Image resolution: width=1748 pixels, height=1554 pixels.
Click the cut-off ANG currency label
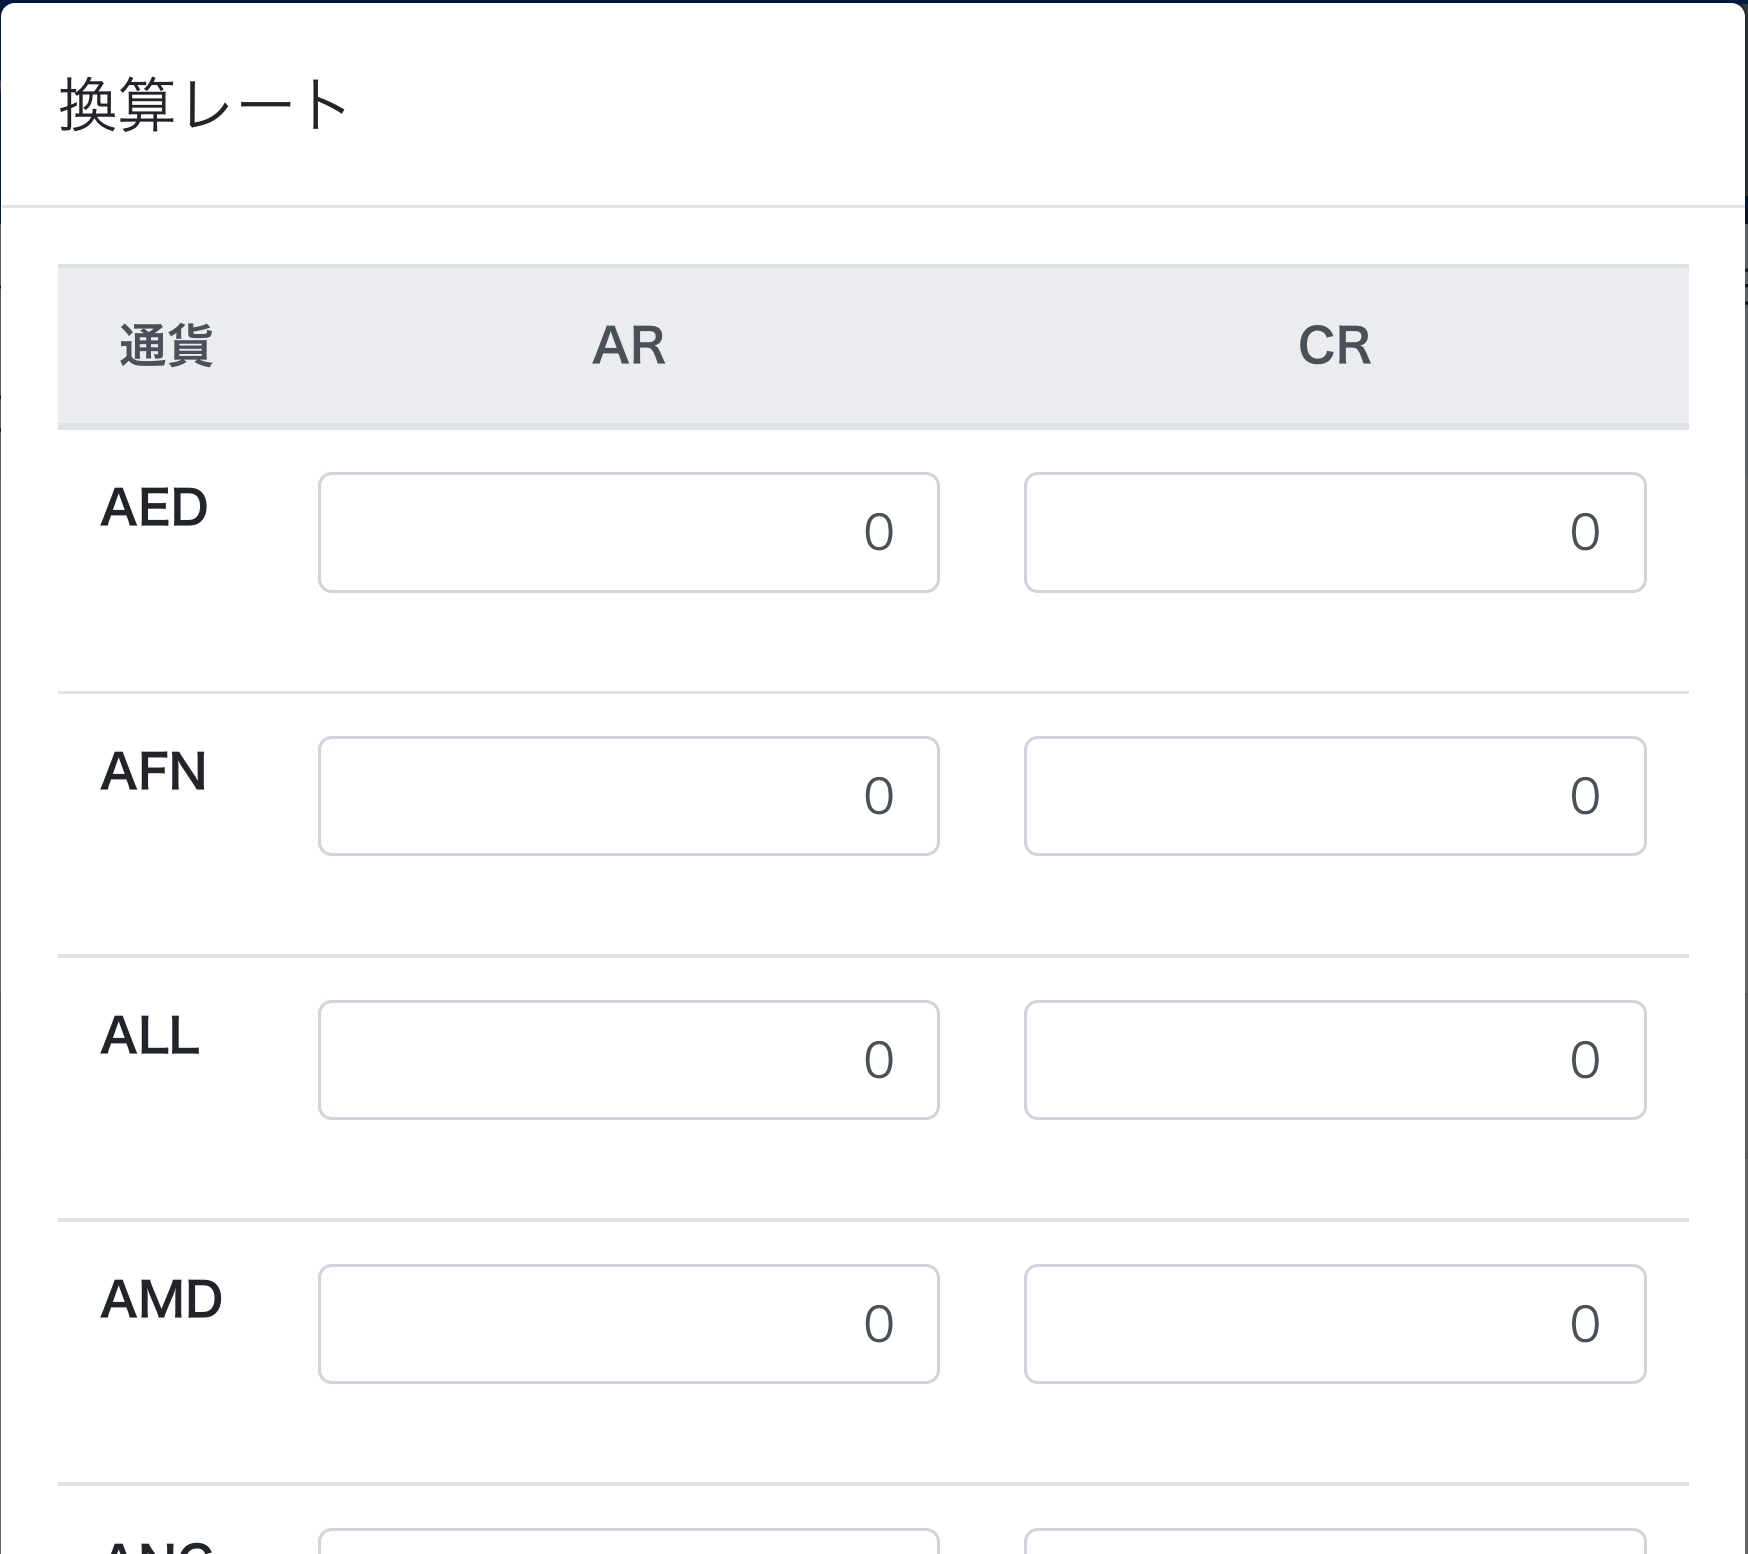[158, 1547]
